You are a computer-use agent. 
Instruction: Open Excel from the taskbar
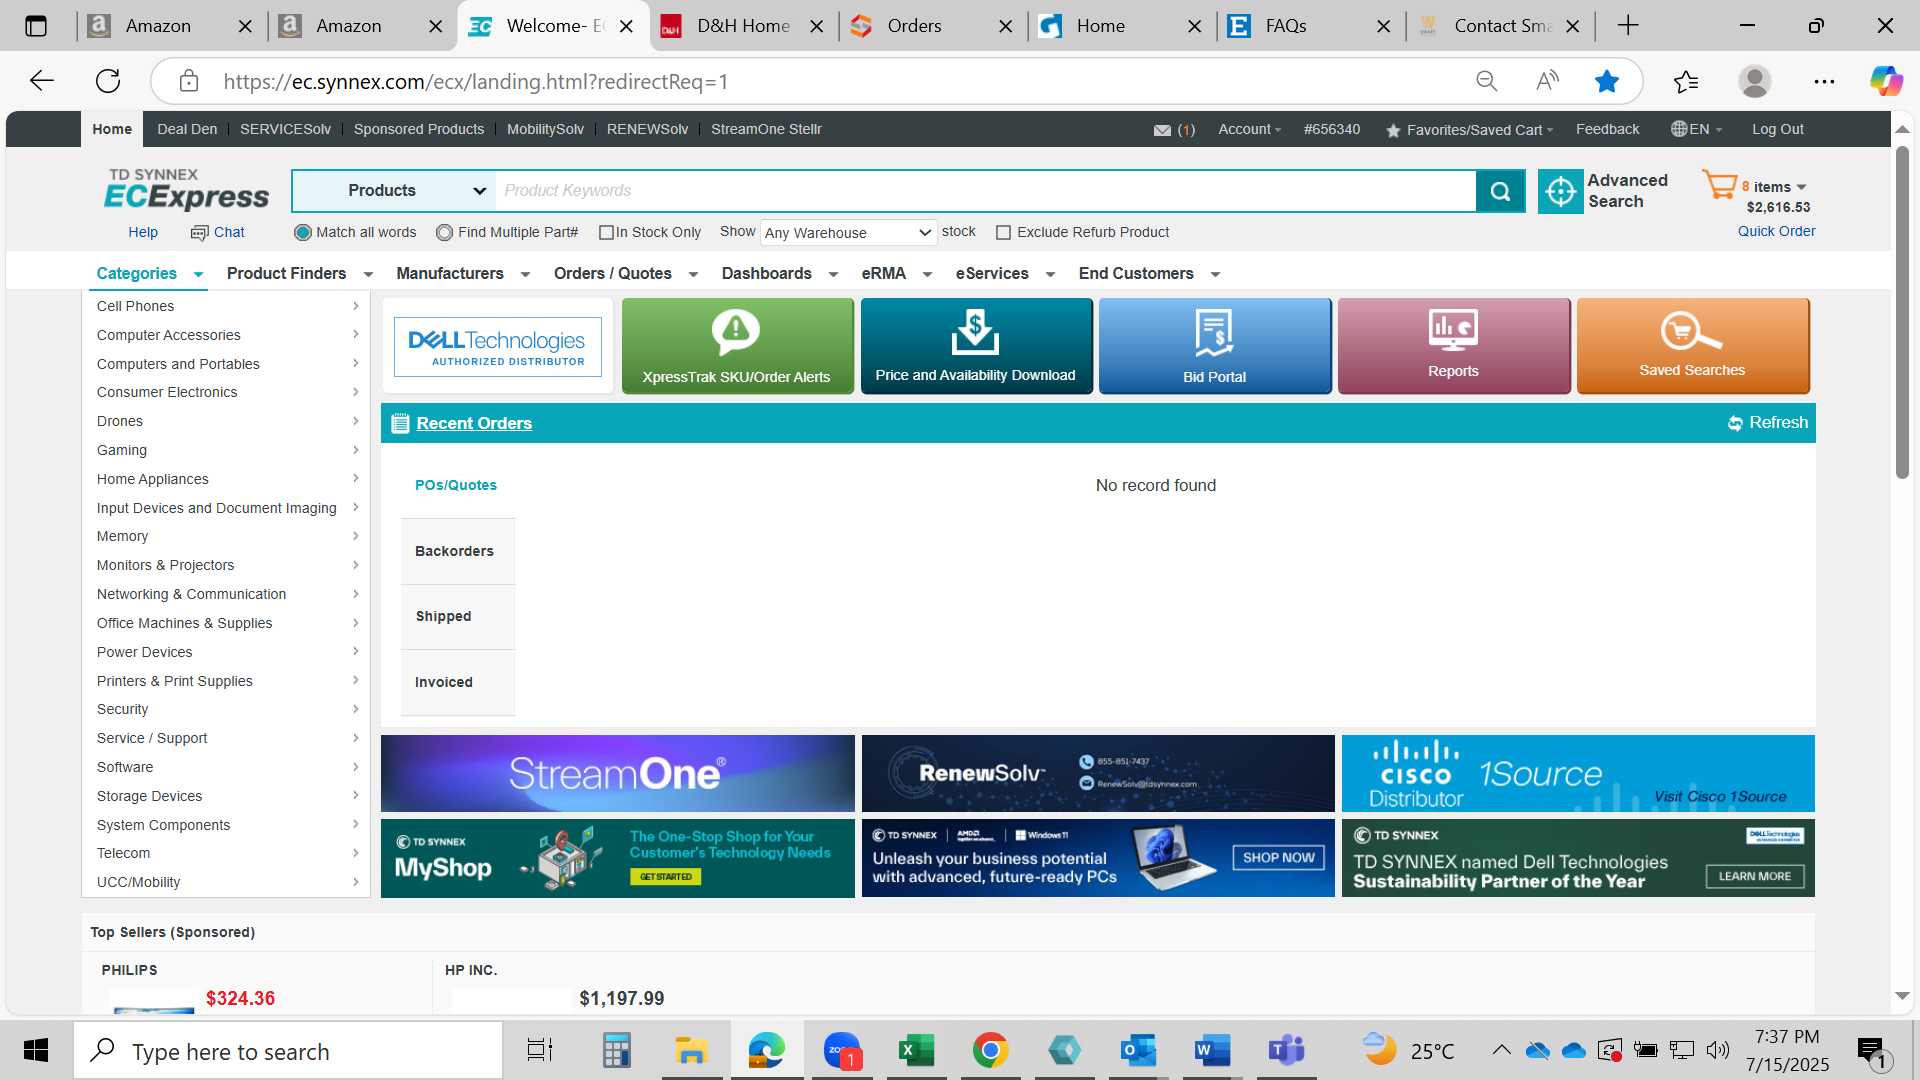[915, 1050]
